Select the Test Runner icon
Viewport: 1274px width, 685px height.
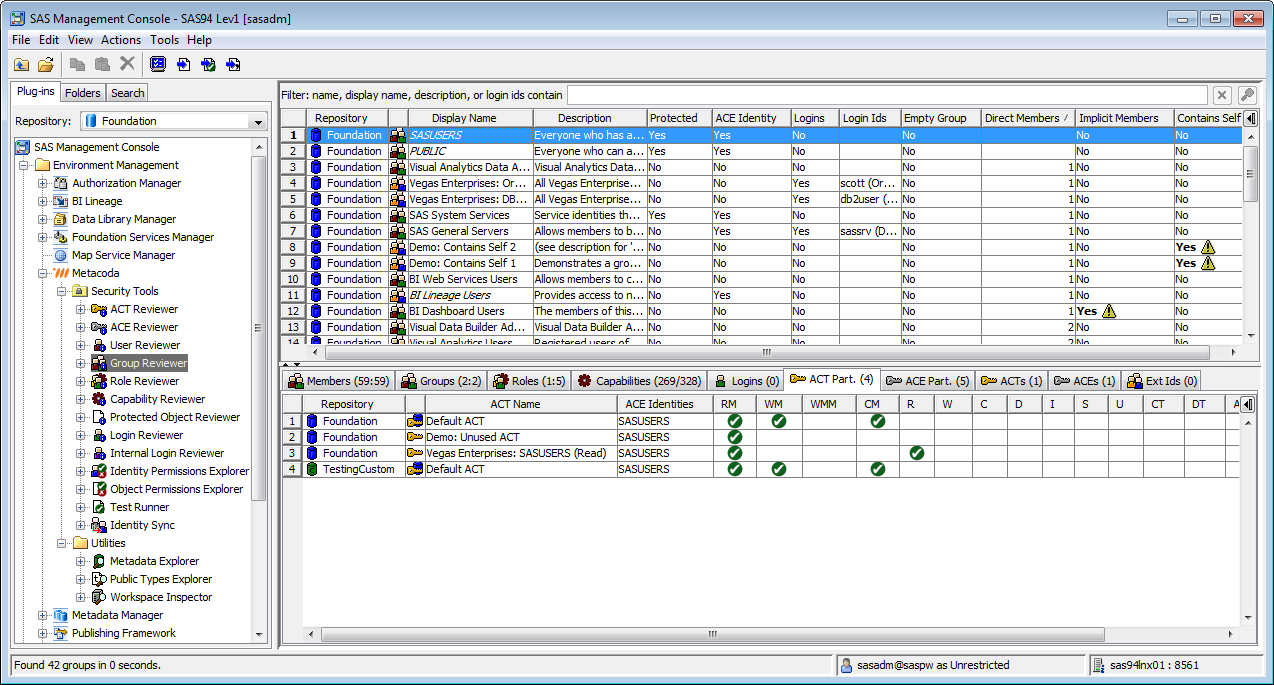(x=99, y=507)
